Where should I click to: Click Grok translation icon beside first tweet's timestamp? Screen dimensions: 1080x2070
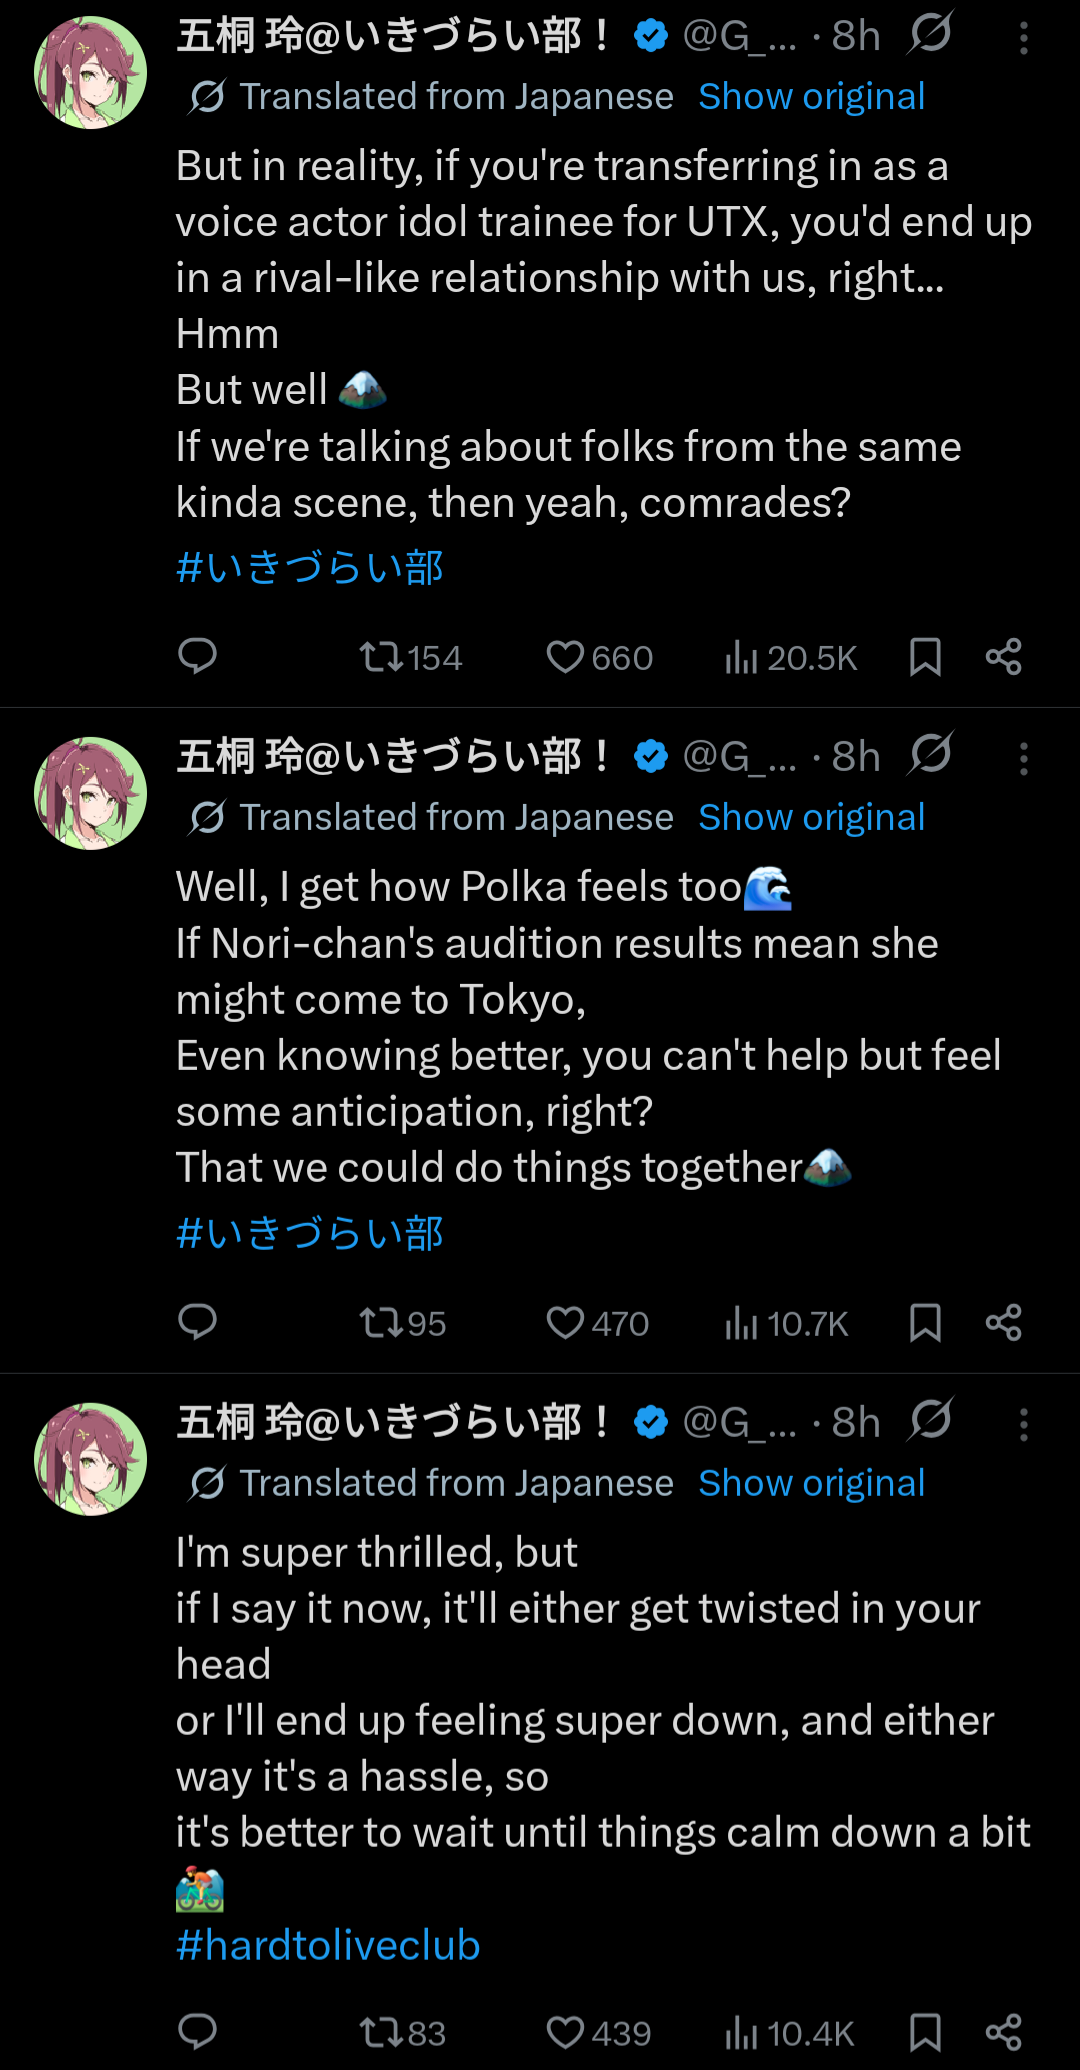[x=930, y=35]
